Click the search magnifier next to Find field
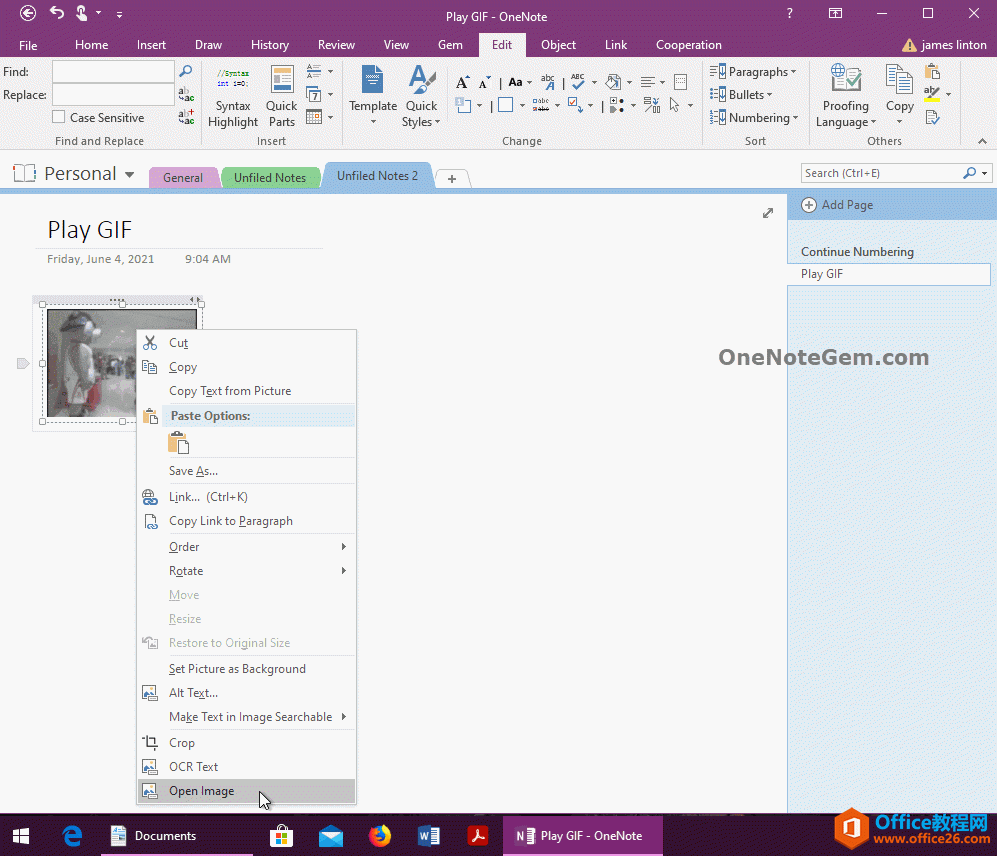Viewport: 997px width, 856px height. (186, 71)
